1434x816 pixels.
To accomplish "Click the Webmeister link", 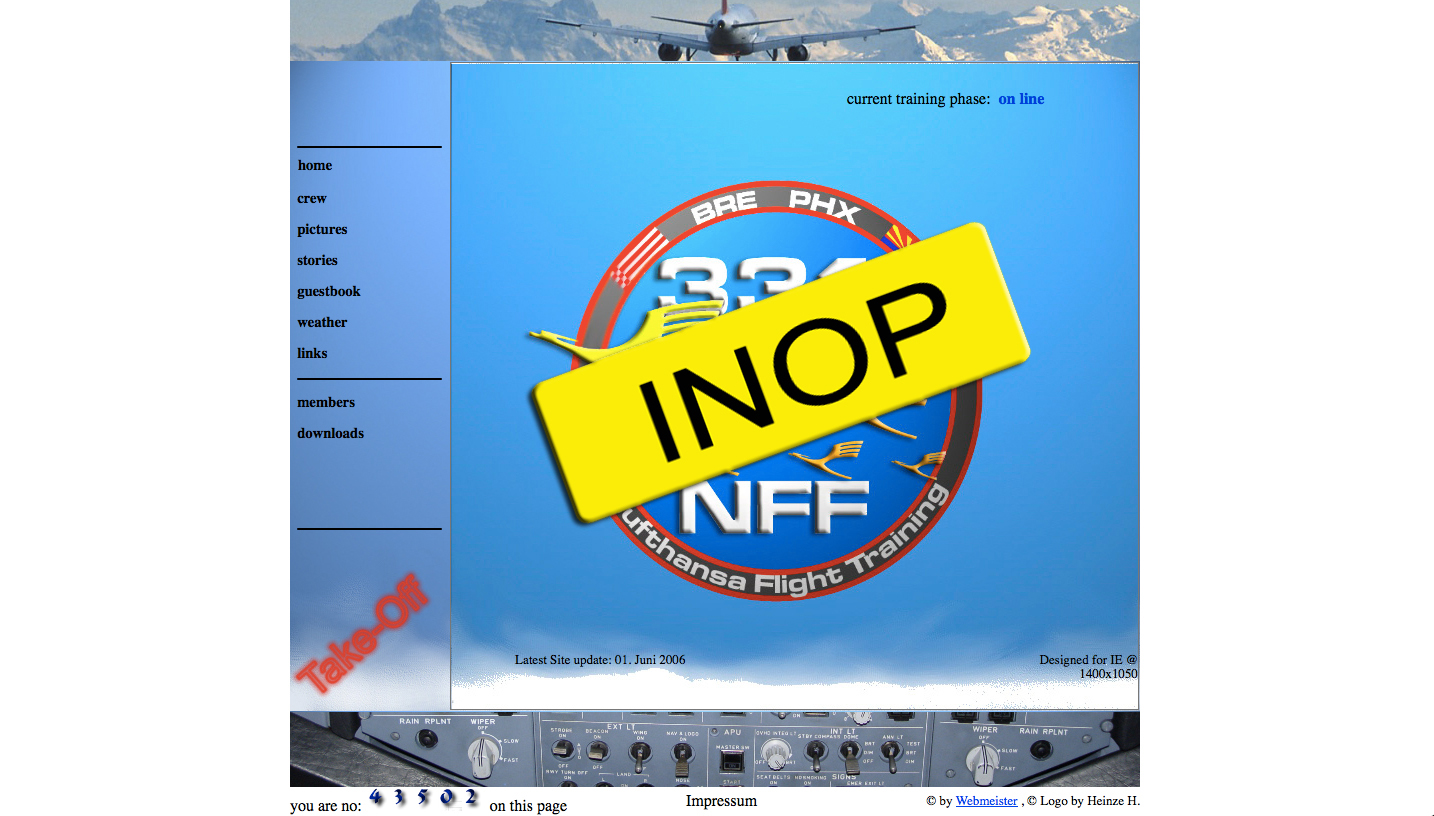I will pos(986,801).
